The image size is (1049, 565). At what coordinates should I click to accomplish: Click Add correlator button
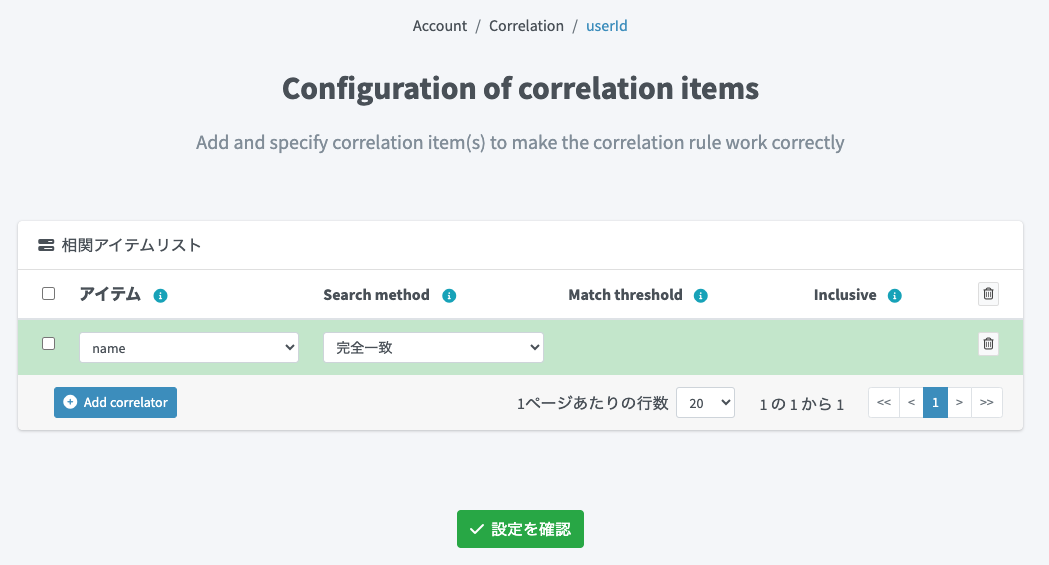(115, 402)
